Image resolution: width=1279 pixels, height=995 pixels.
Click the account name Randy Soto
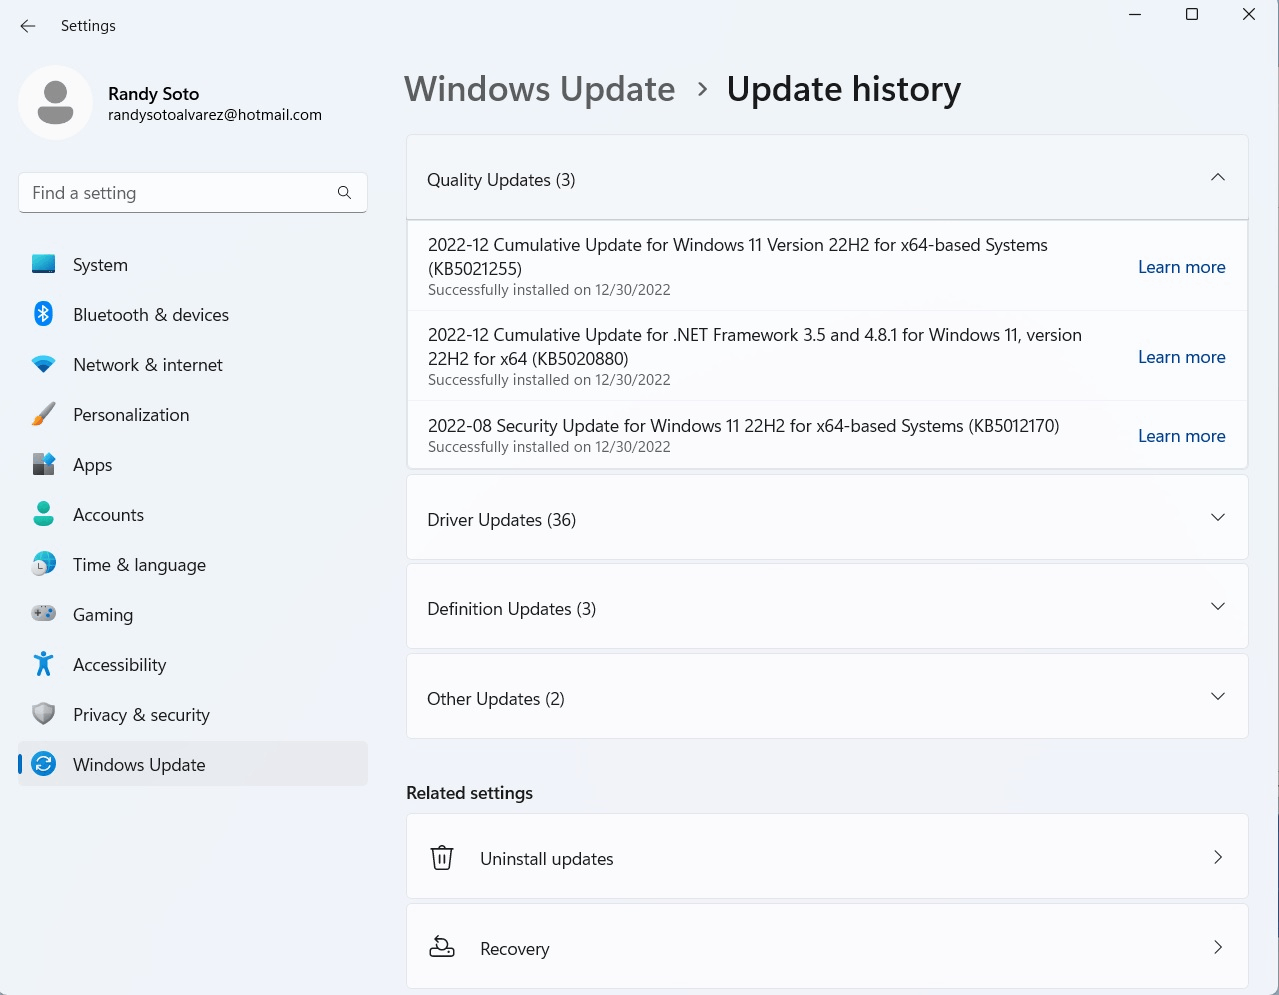[154, 94]
